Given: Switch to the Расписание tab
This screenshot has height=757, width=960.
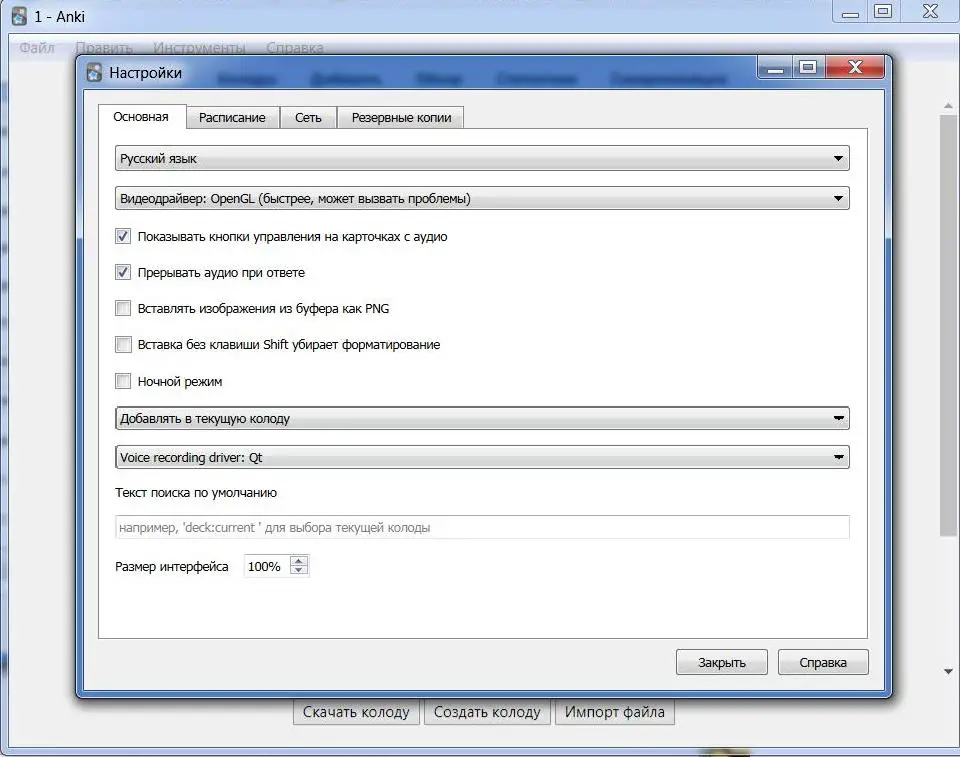Looking at the screenshot, I should [x=232, y=118].
